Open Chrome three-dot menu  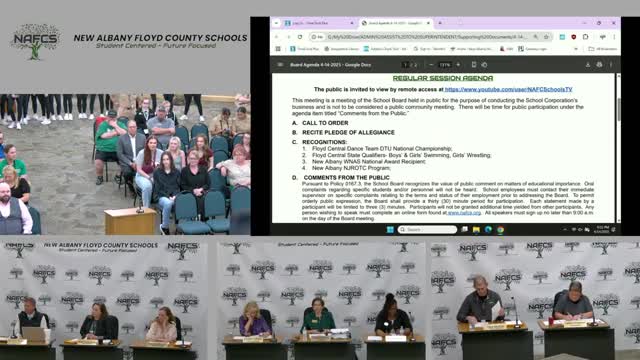point(614,37)
